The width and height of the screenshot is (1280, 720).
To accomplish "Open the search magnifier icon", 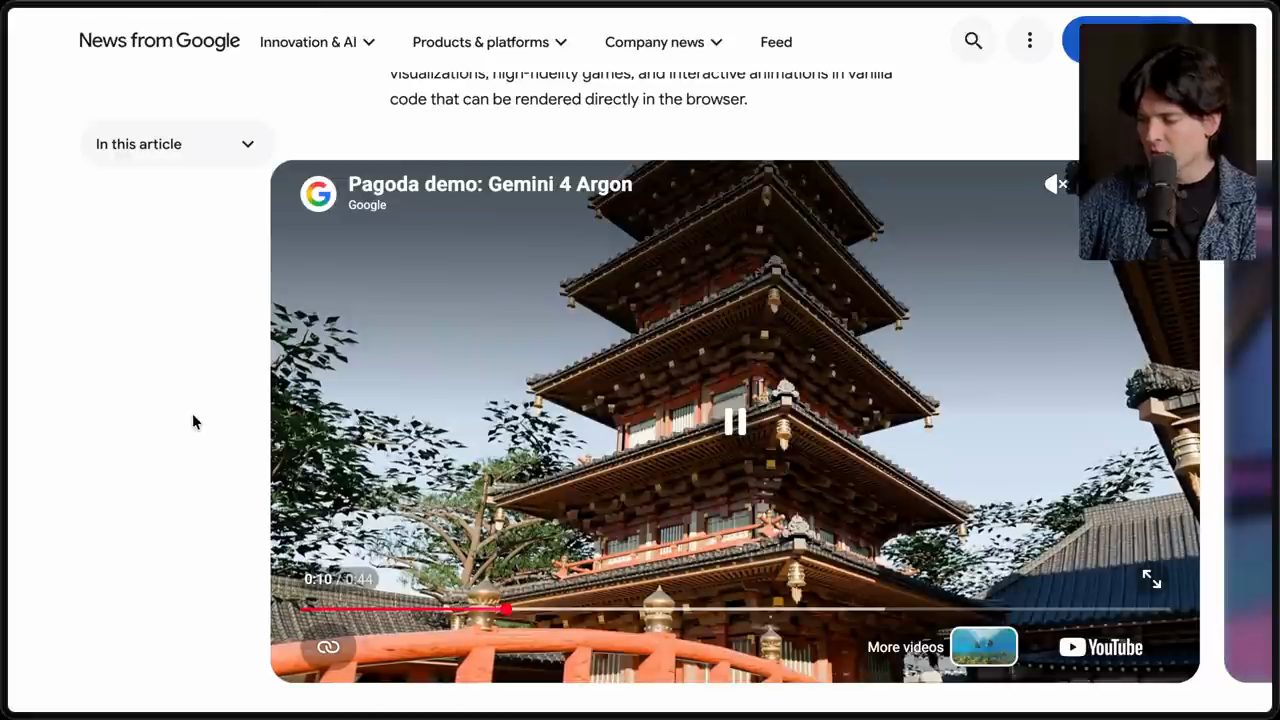I will [973, 41].
